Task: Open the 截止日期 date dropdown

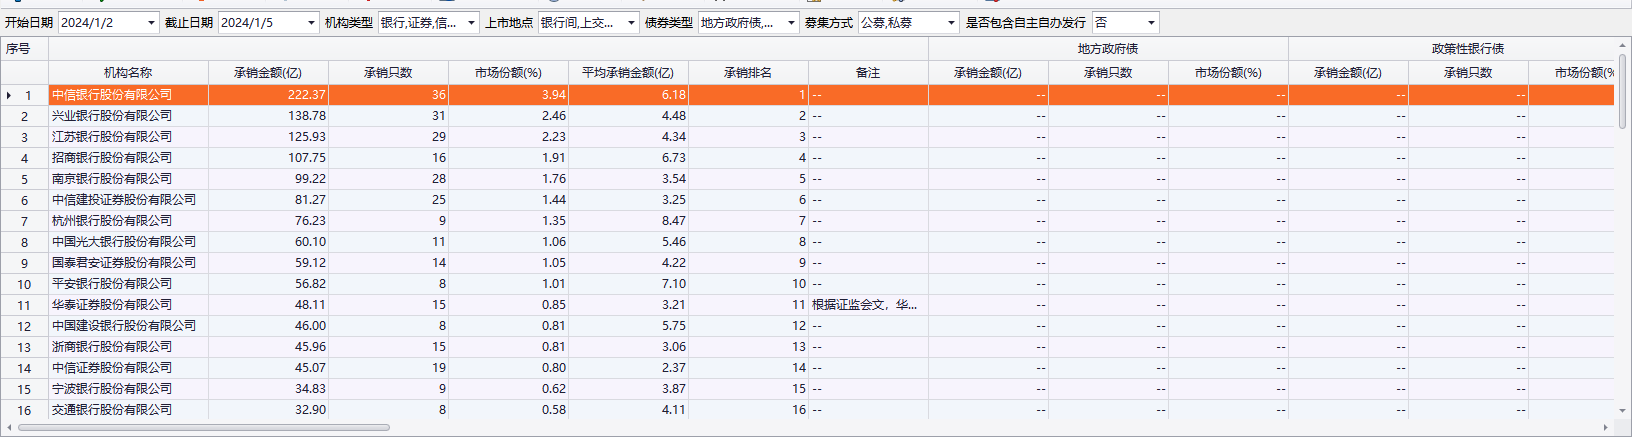Action: click(311, 23)
